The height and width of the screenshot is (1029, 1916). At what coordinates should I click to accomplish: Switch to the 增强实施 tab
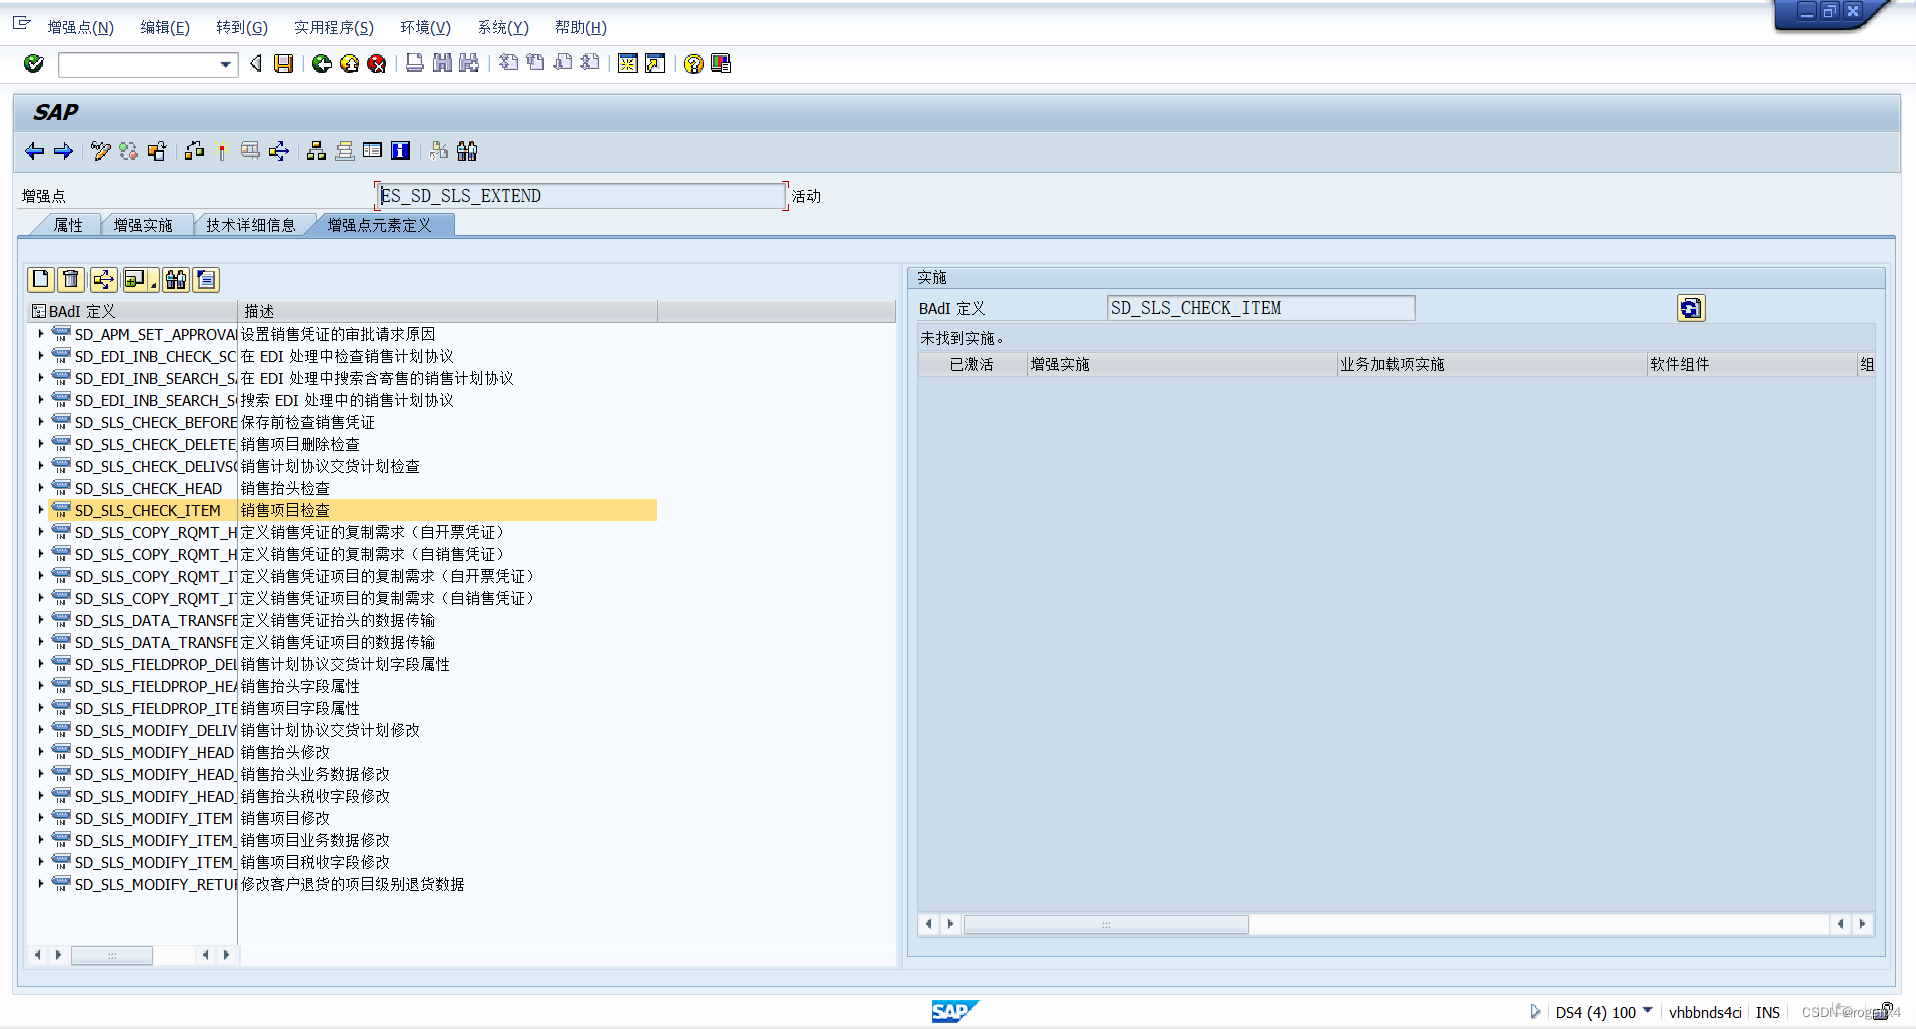(x=143, y=225)
